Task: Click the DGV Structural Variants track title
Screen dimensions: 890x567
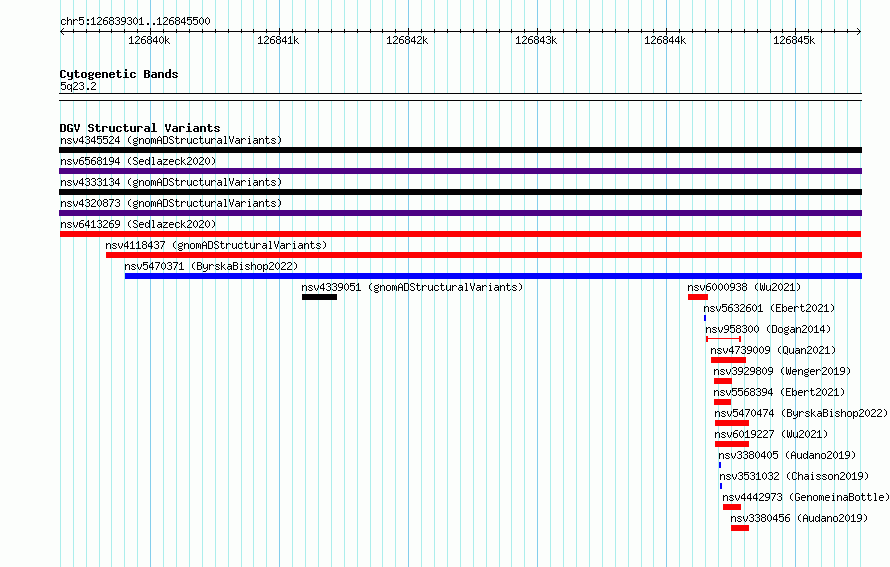Action: pos(140,128)
